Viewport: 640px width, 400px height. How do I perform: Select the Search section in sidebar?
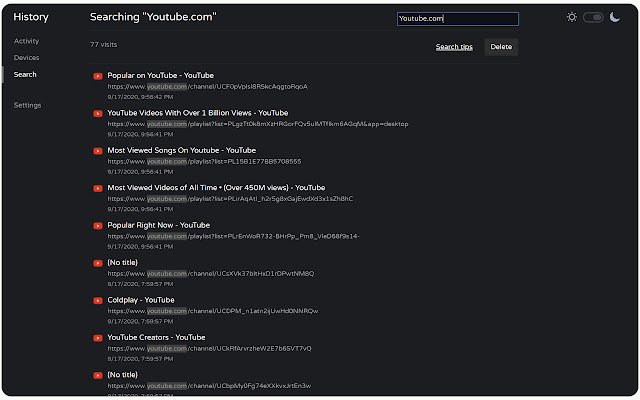click(25, 74)
